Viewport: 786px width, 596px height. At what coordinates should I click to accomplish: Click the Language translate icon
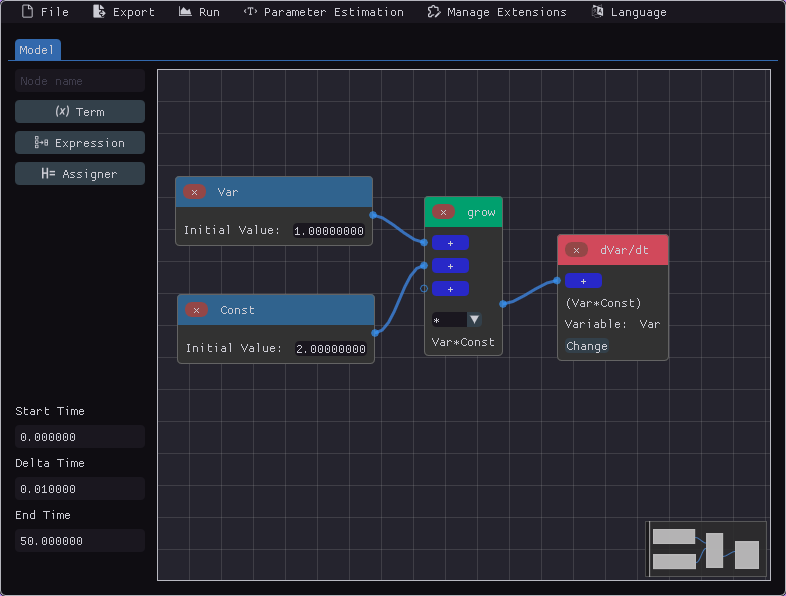[597, 11]
